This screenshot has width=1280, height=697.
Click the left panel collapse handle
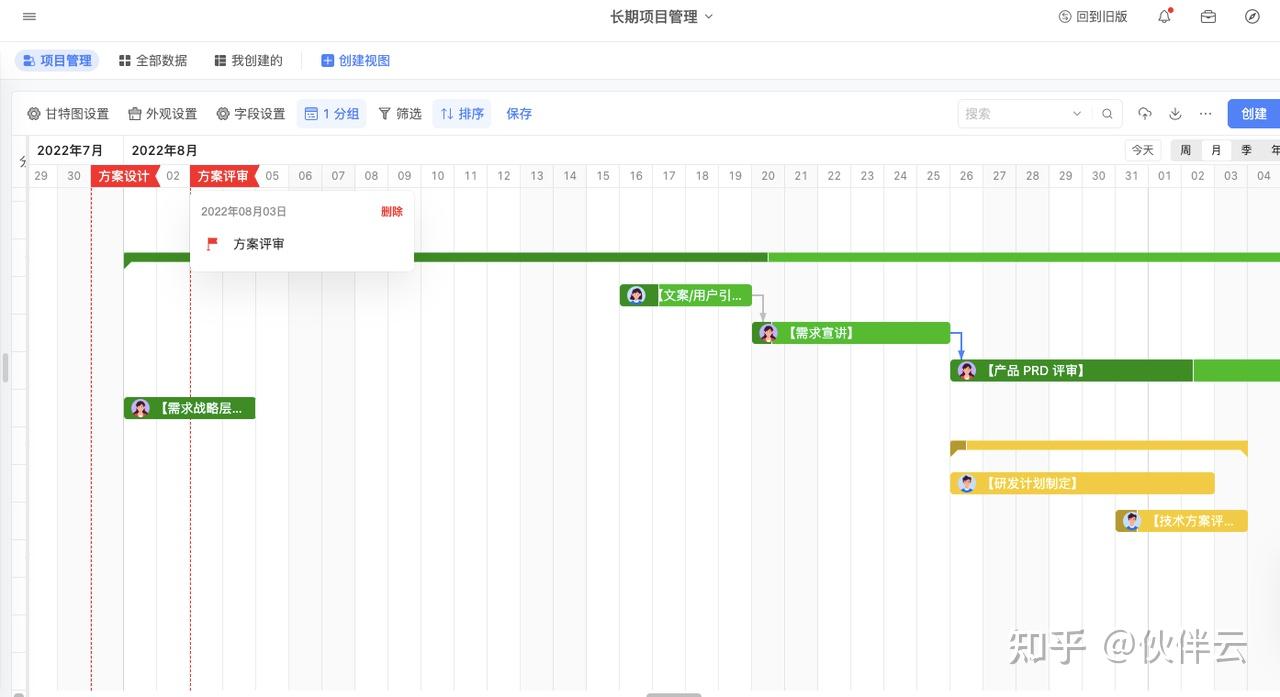point(5,367)
